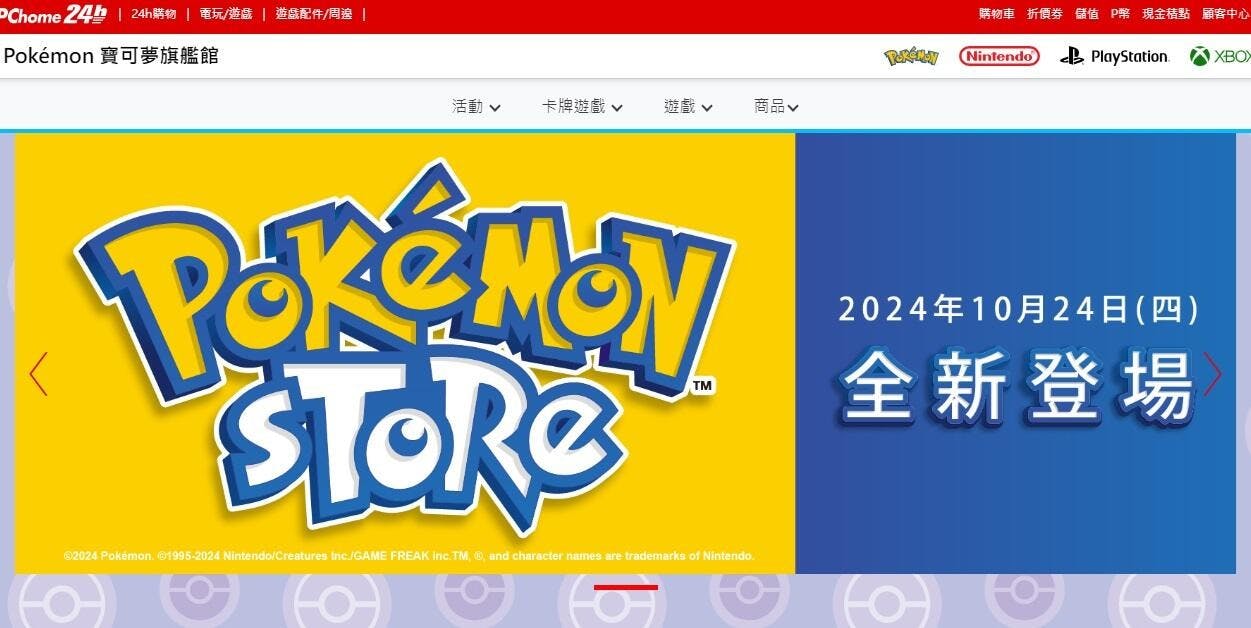Click the PChome 24h logo
This screenshot has height=628, width=1251.
(x=53, y=14)
